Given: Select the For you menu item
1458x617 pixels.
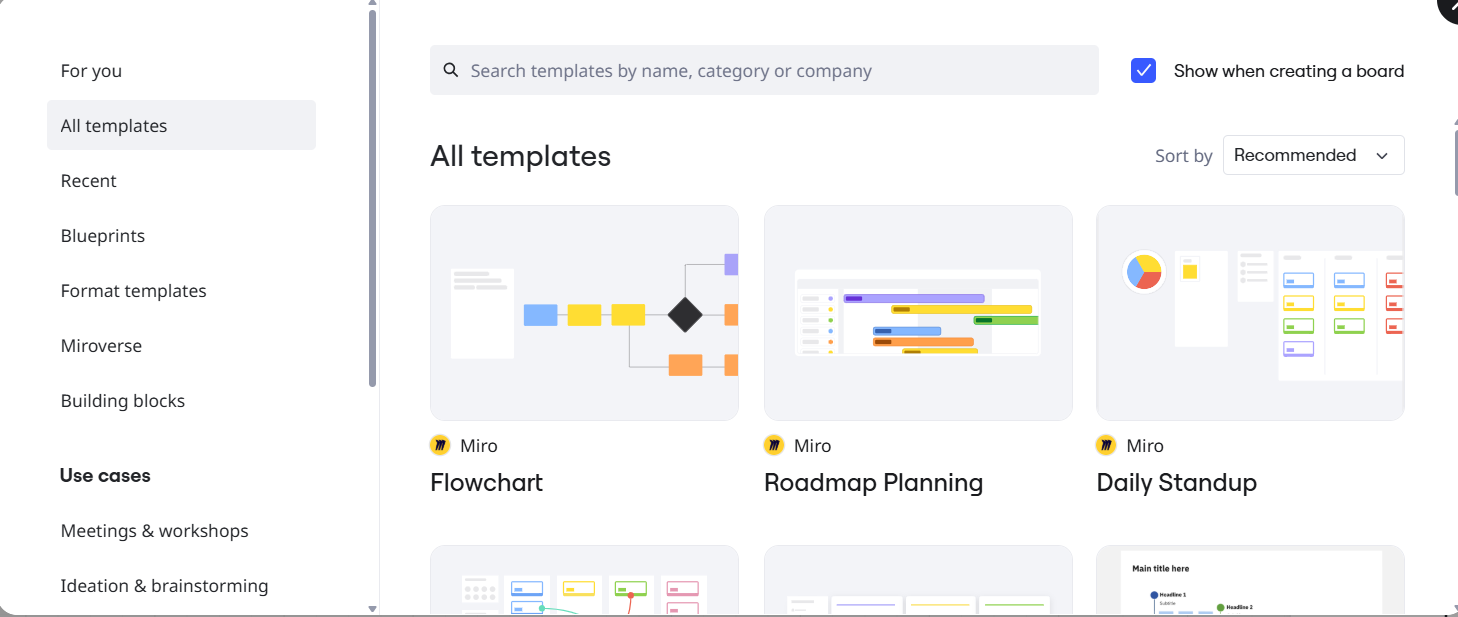Looking at the screenshot, I should tap(91, 71).
